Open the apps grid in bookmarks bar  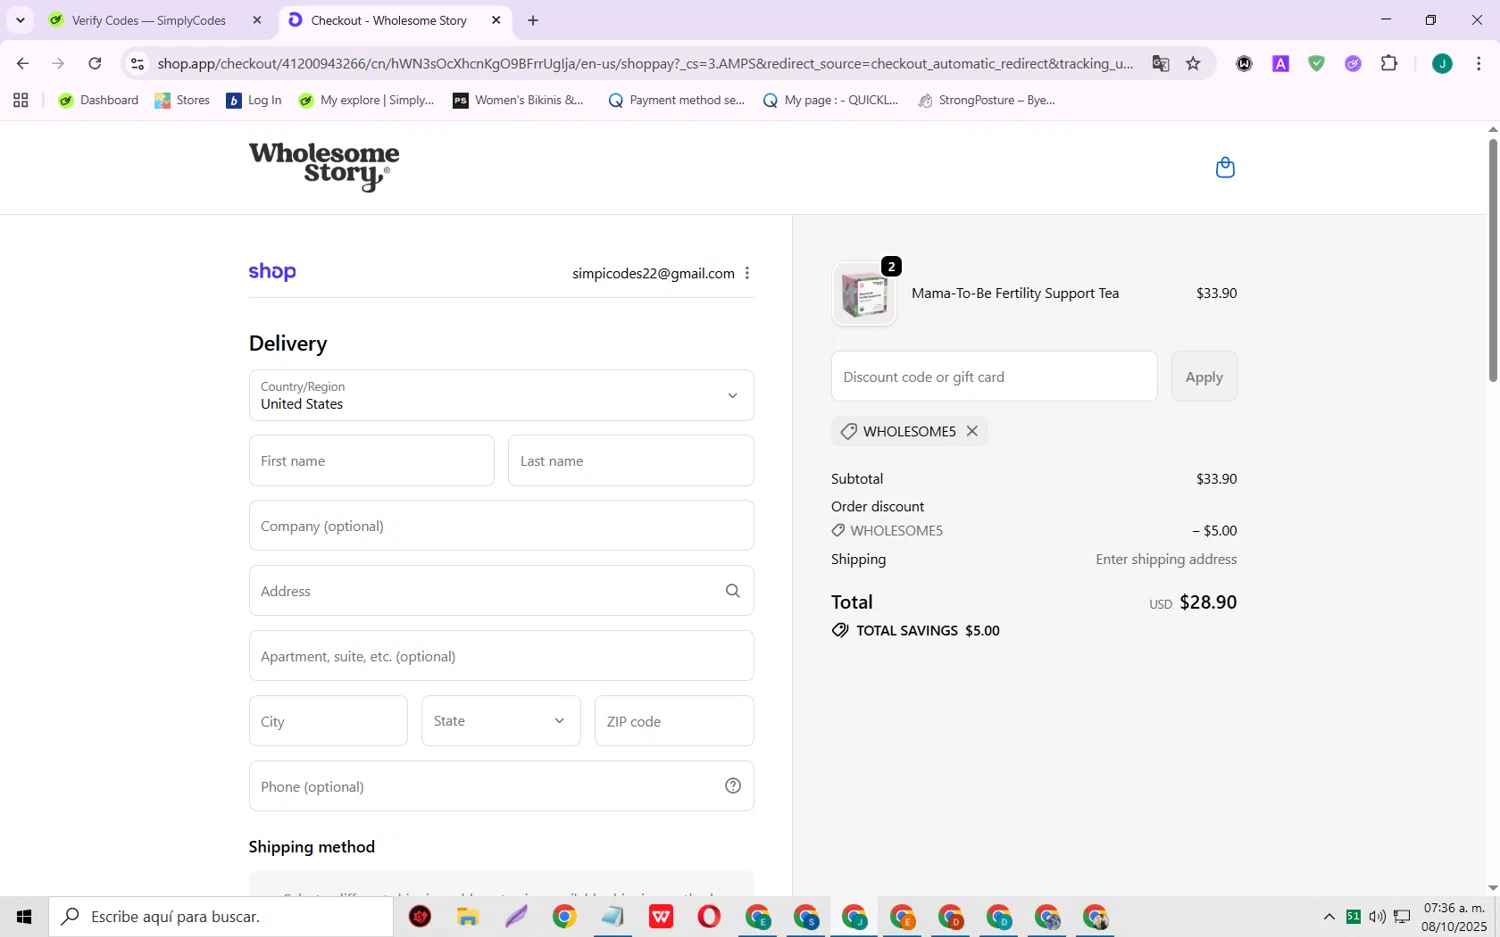20,100
